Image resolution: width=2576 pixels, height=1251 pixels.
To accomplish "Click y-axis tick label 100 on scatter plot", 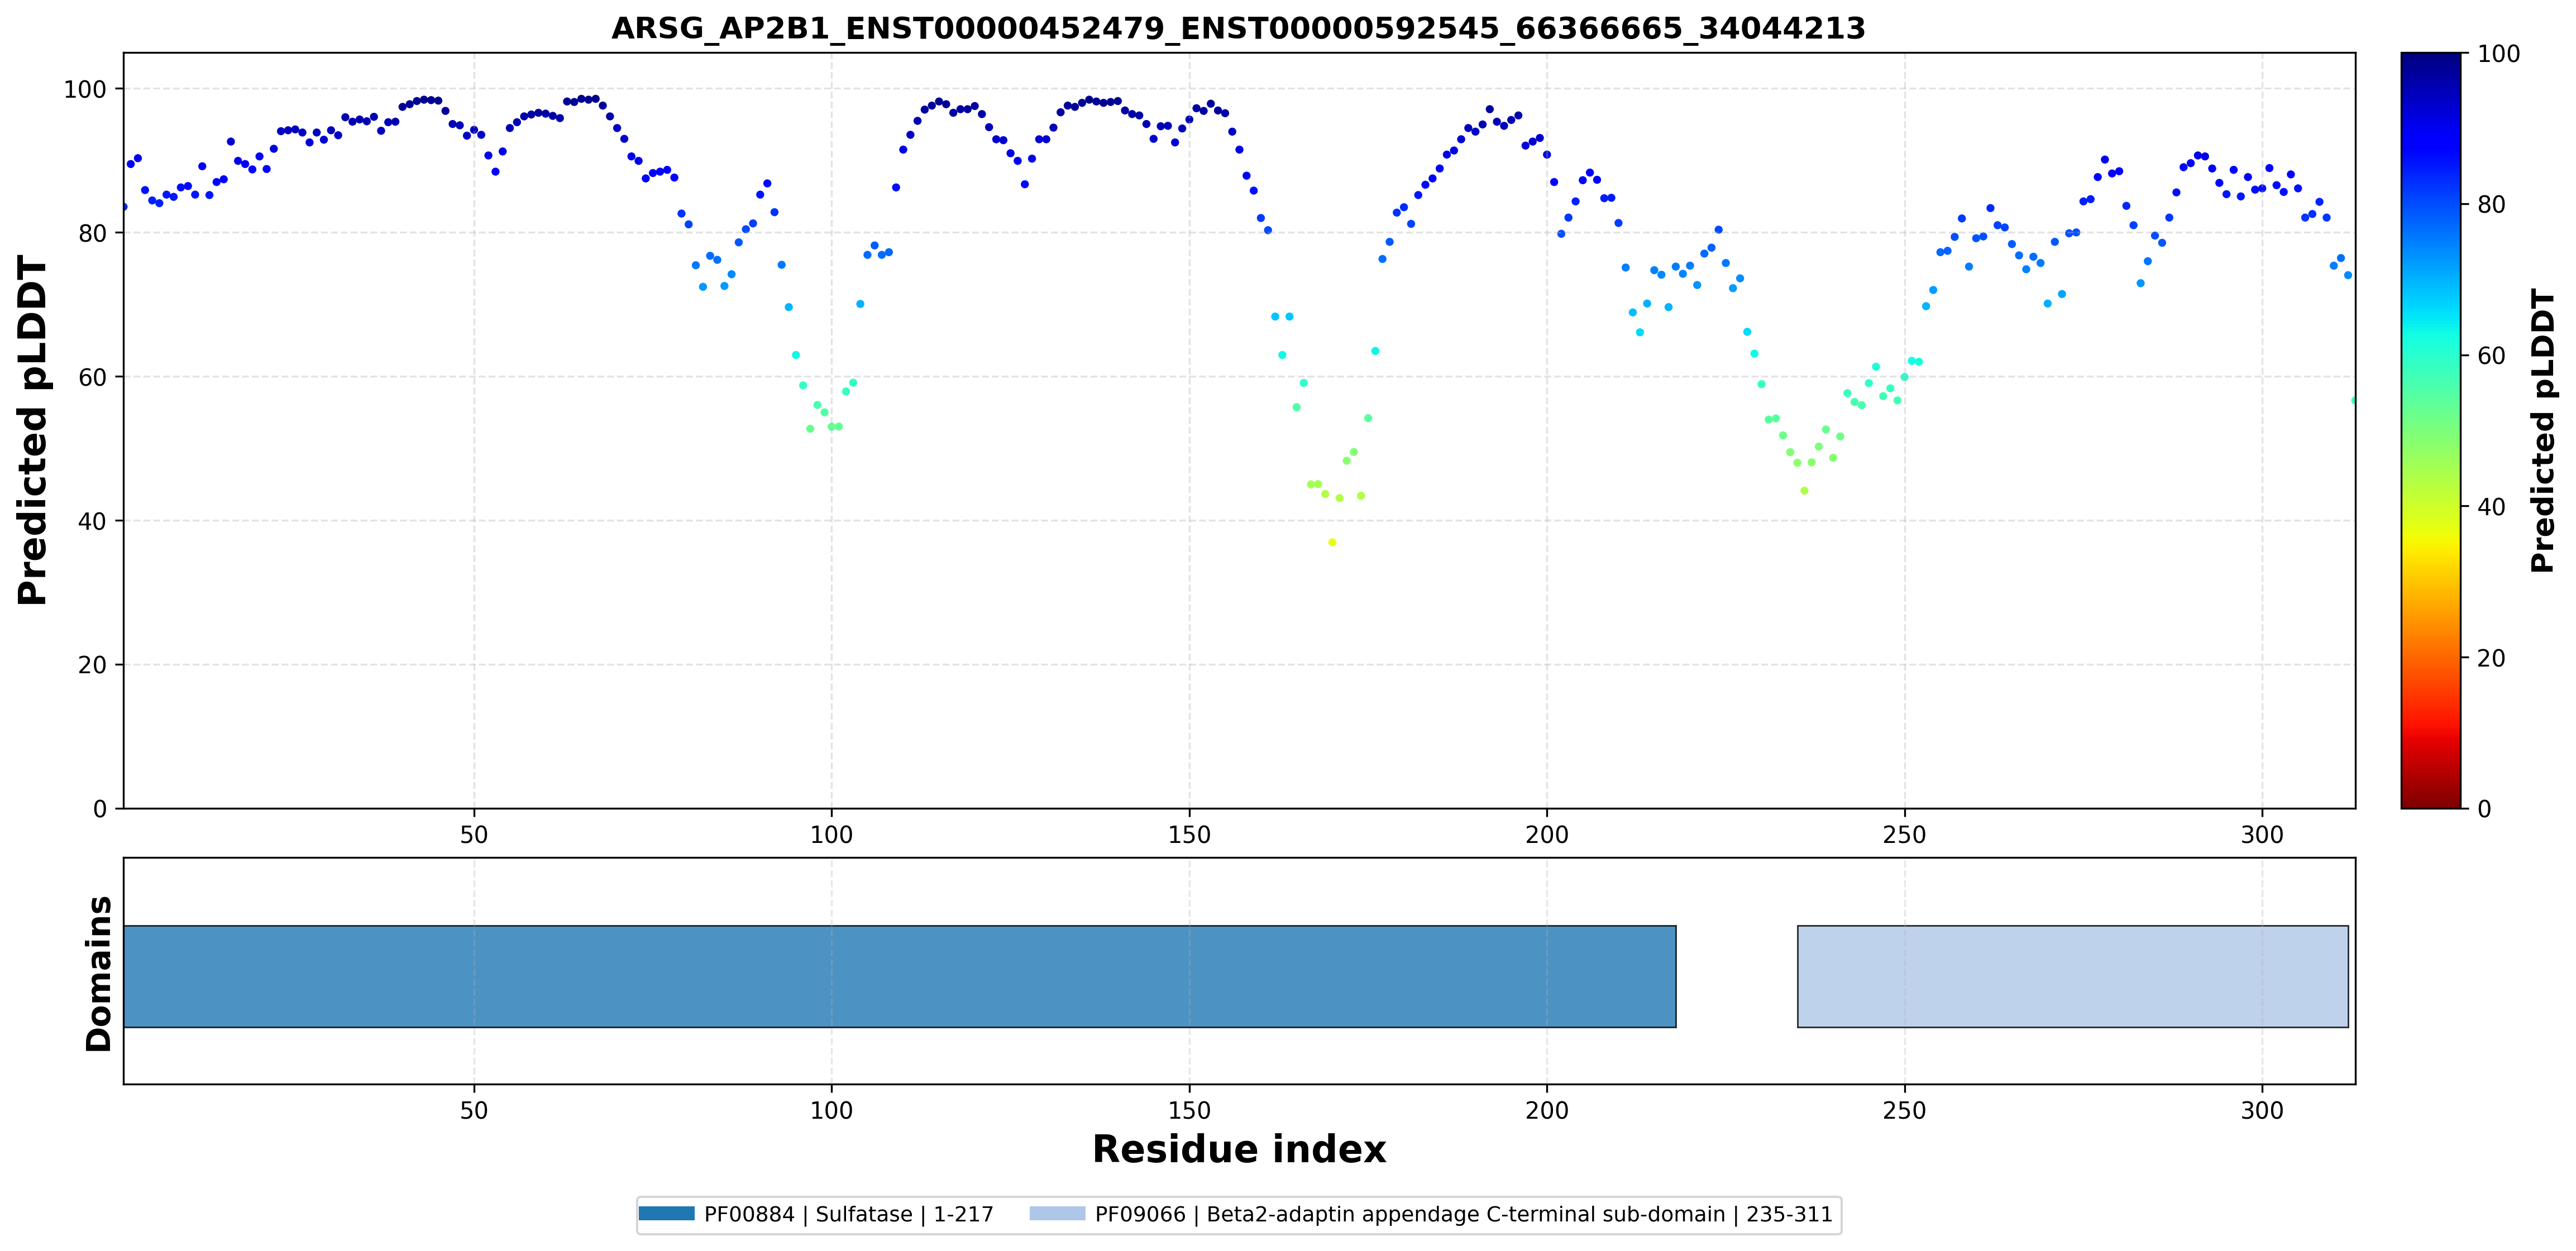I will click(85, 89).
